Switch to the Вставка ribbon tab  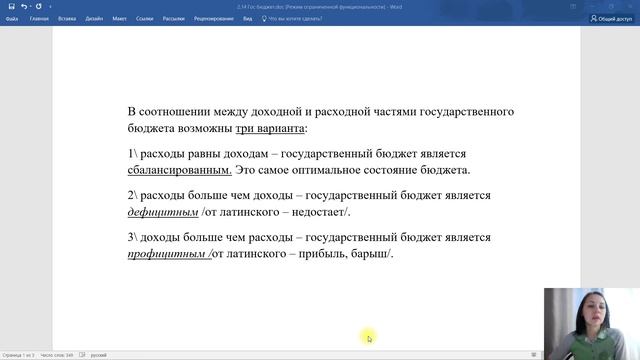tap(67, 19)
